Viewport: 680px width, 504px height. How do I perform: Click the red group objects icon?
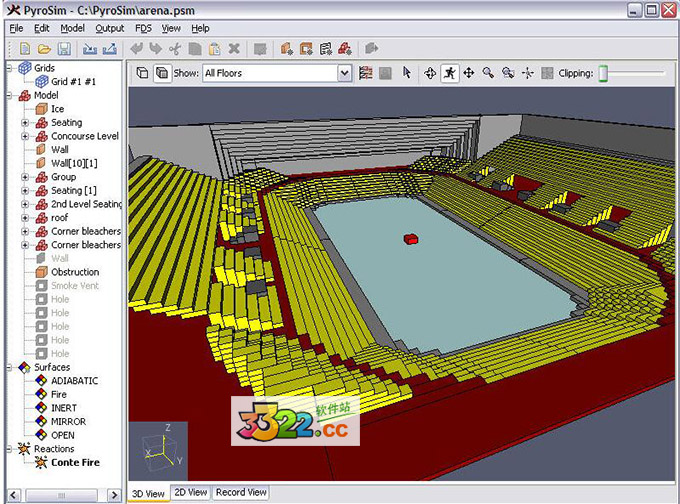pos(345,49)
